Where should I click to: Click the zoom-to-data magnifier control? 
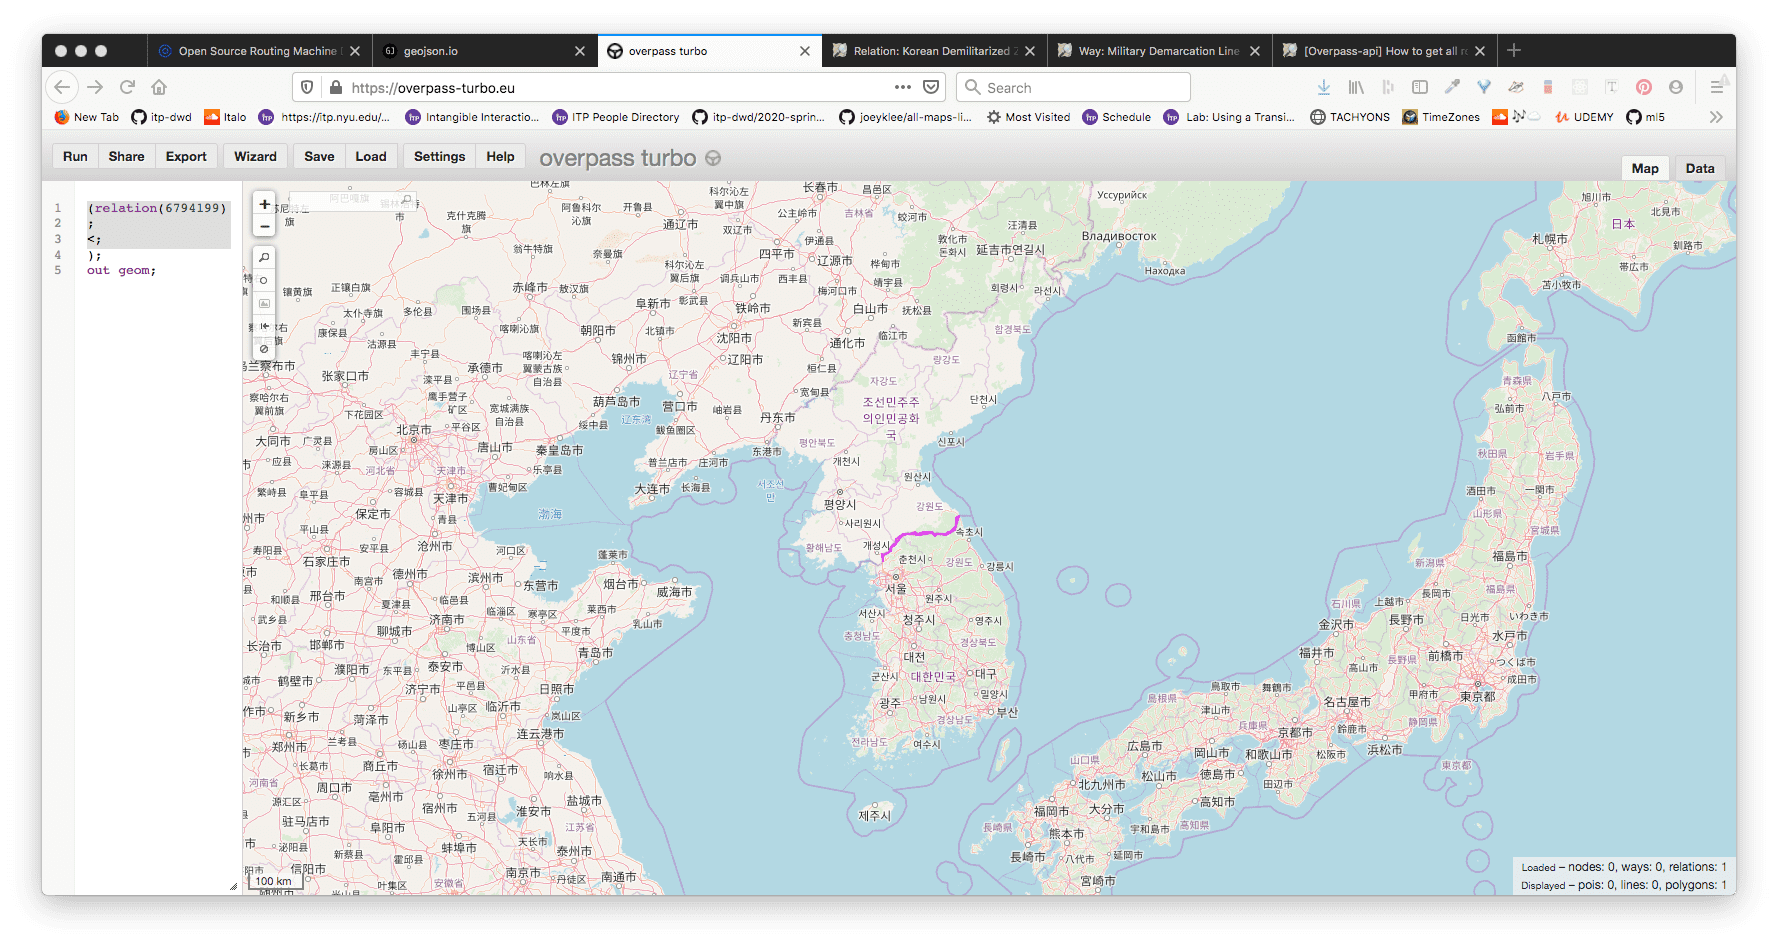click(x=264, y=258)
